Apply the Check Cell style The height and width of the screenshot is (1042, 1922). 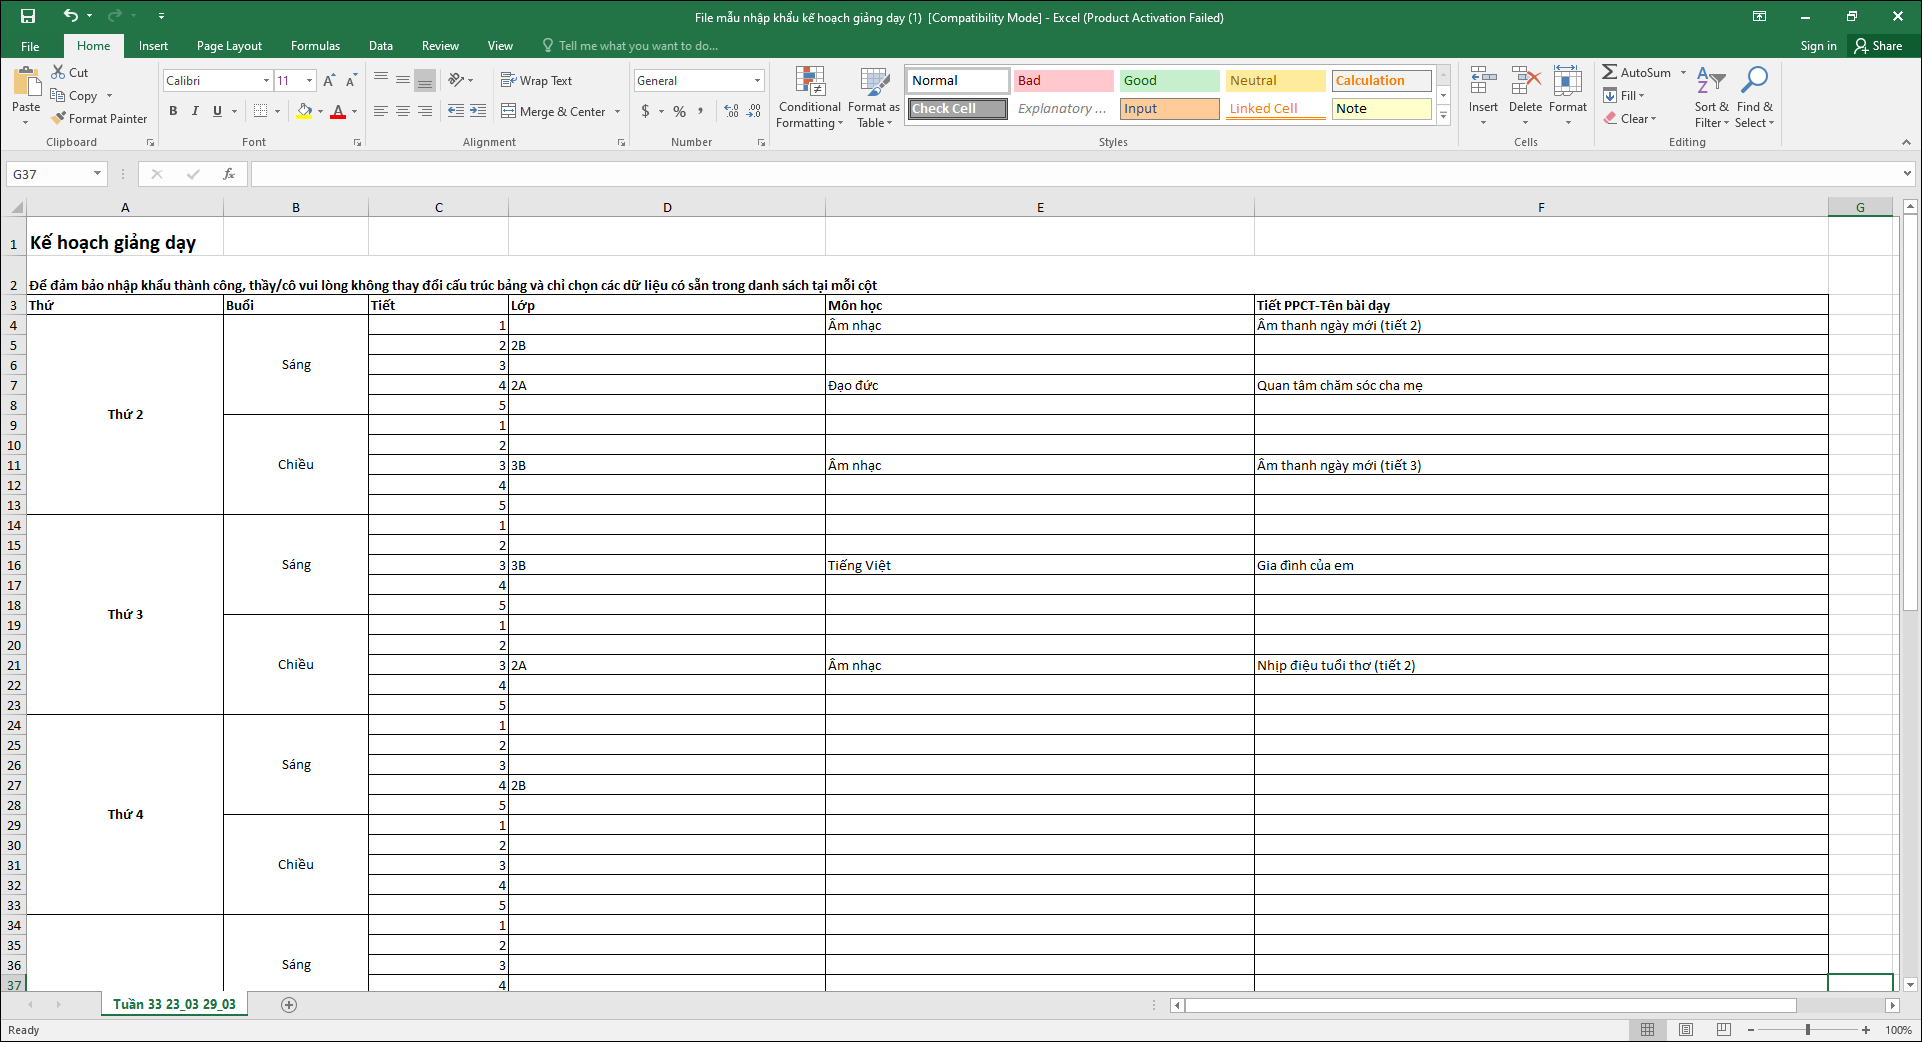pyautogui.click(x=958, y=108)
